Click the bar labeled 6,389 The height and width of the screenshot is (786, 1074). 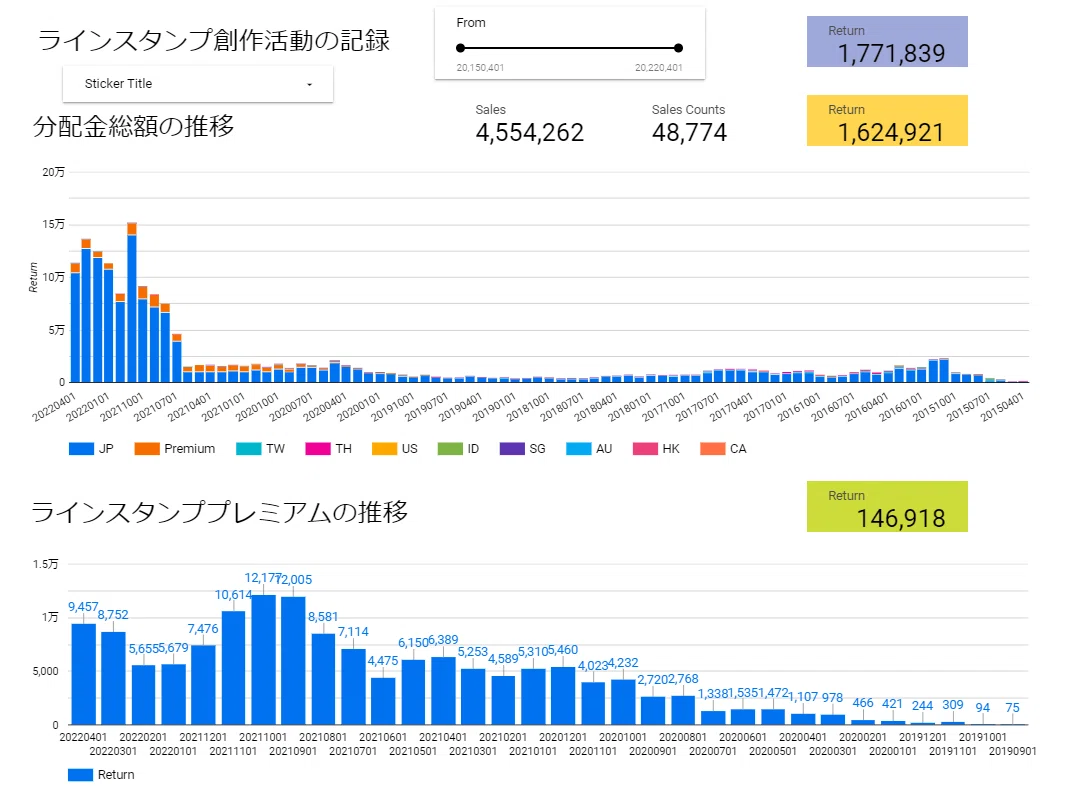click(443, 691)
